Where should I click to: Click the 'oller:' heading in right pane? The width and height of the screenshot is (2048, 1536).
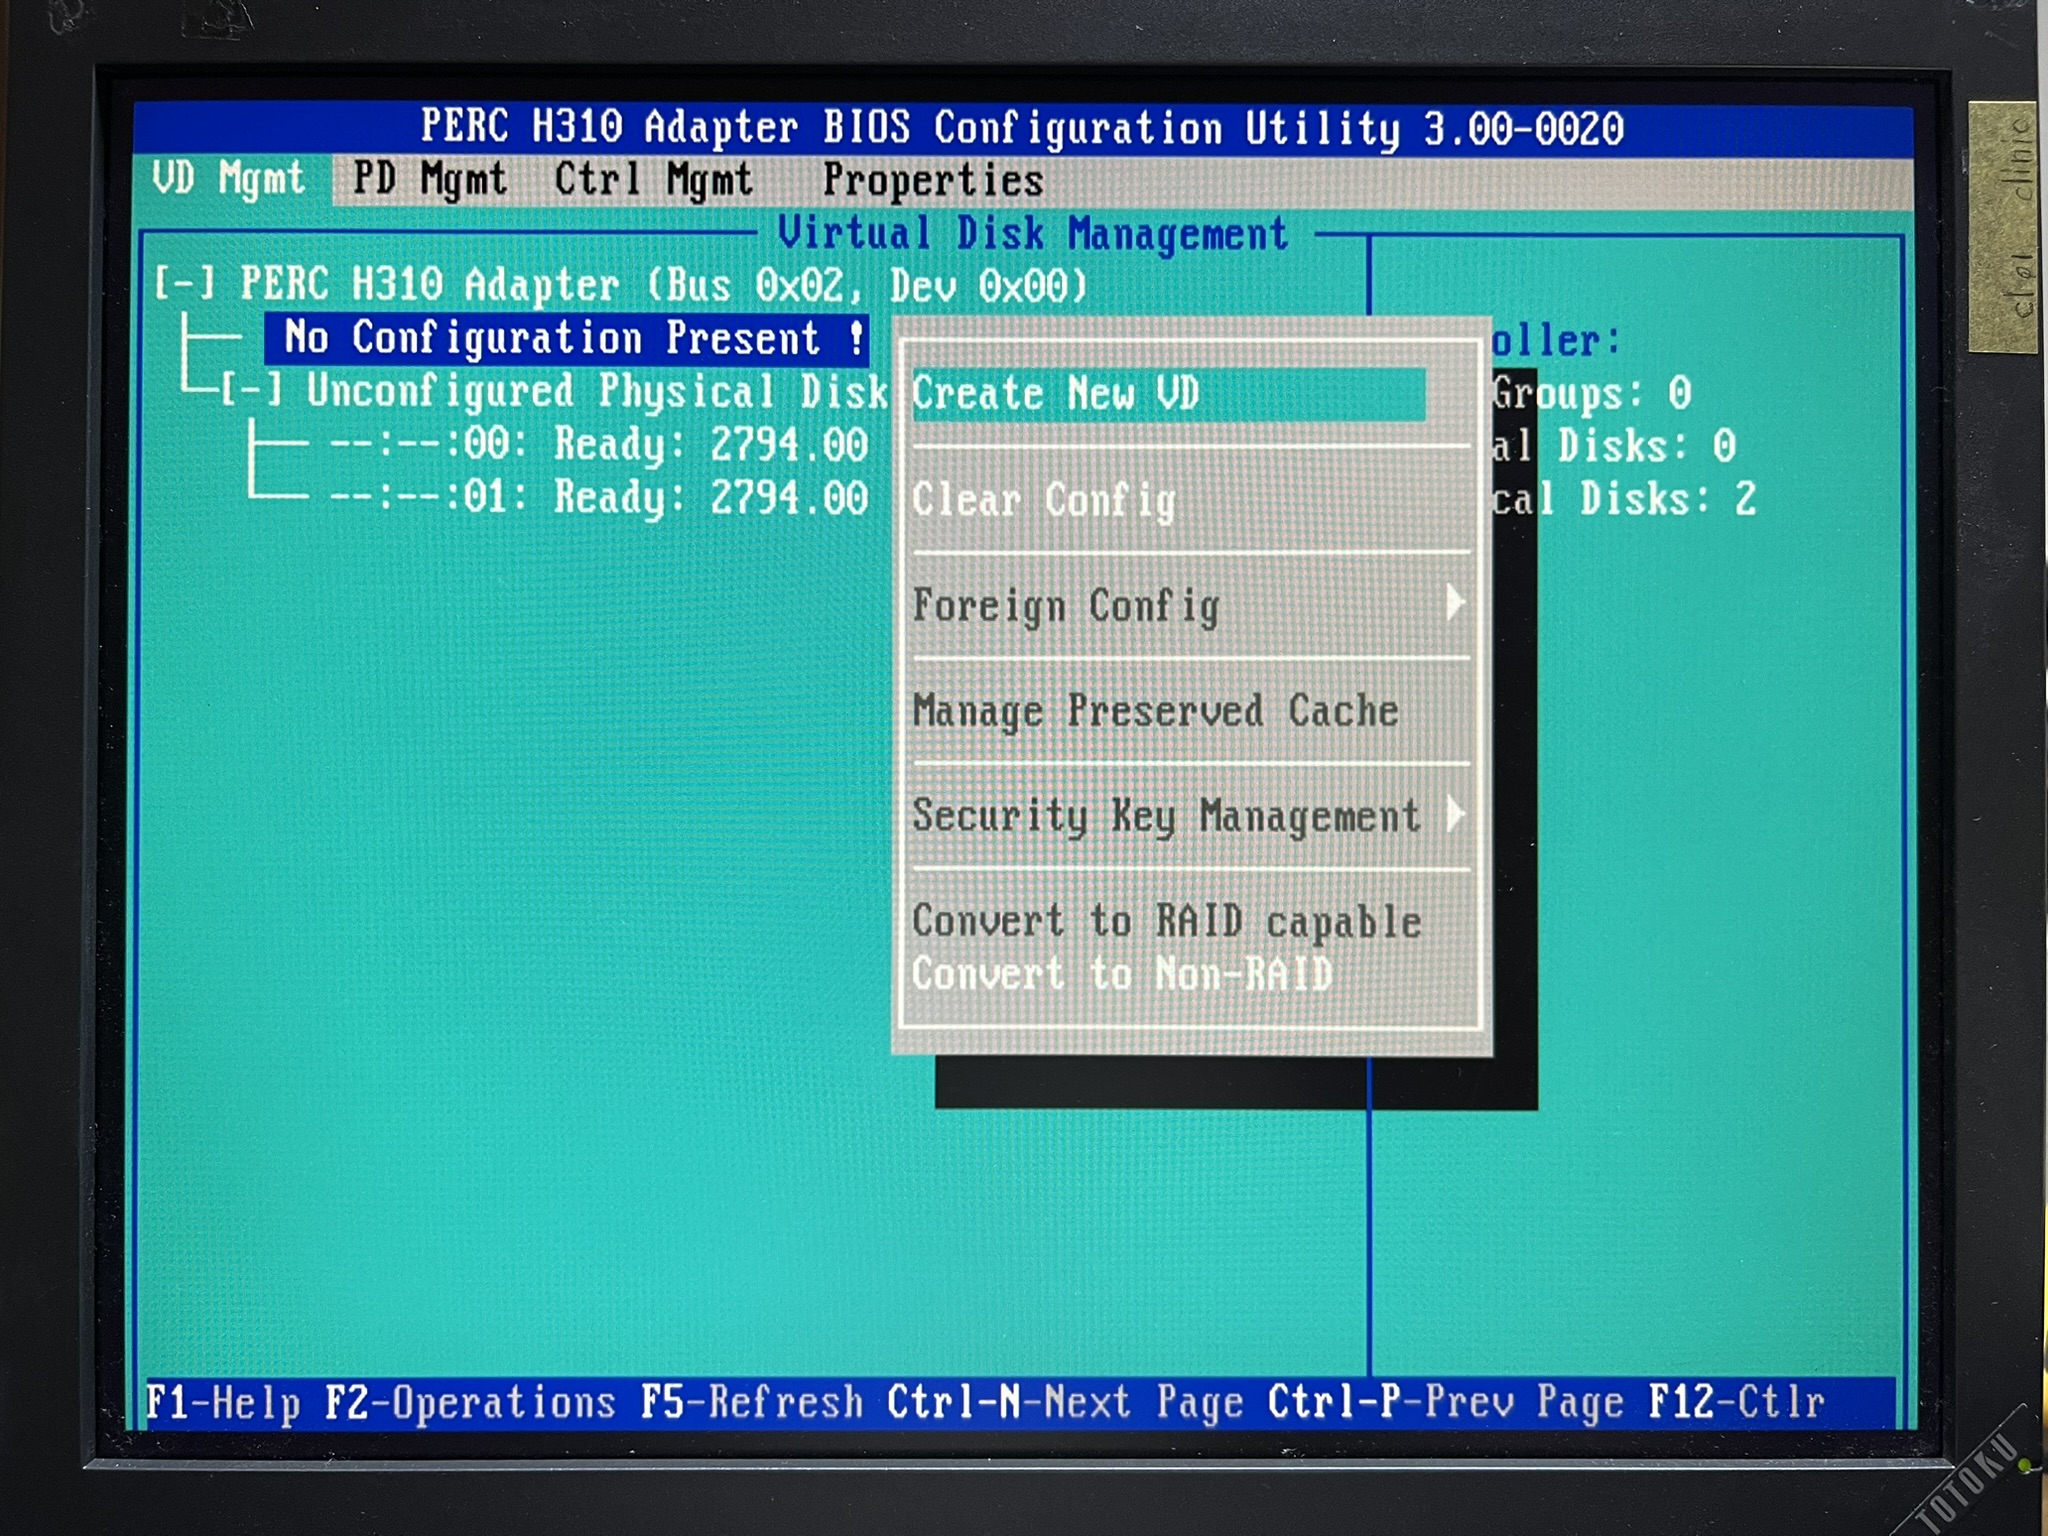1555,341
